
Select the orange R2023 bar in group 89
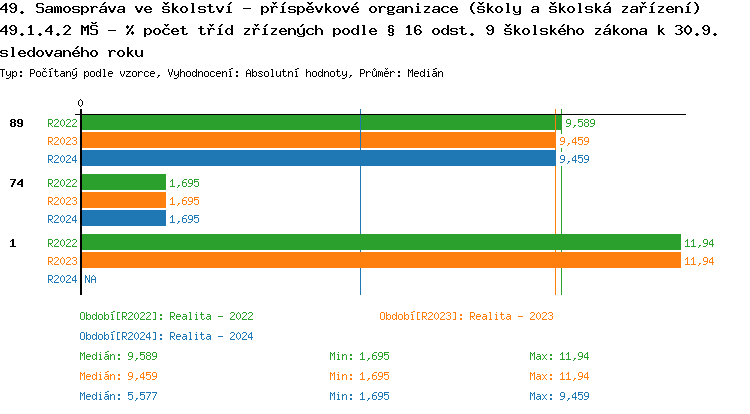click(x=318, y=141)
